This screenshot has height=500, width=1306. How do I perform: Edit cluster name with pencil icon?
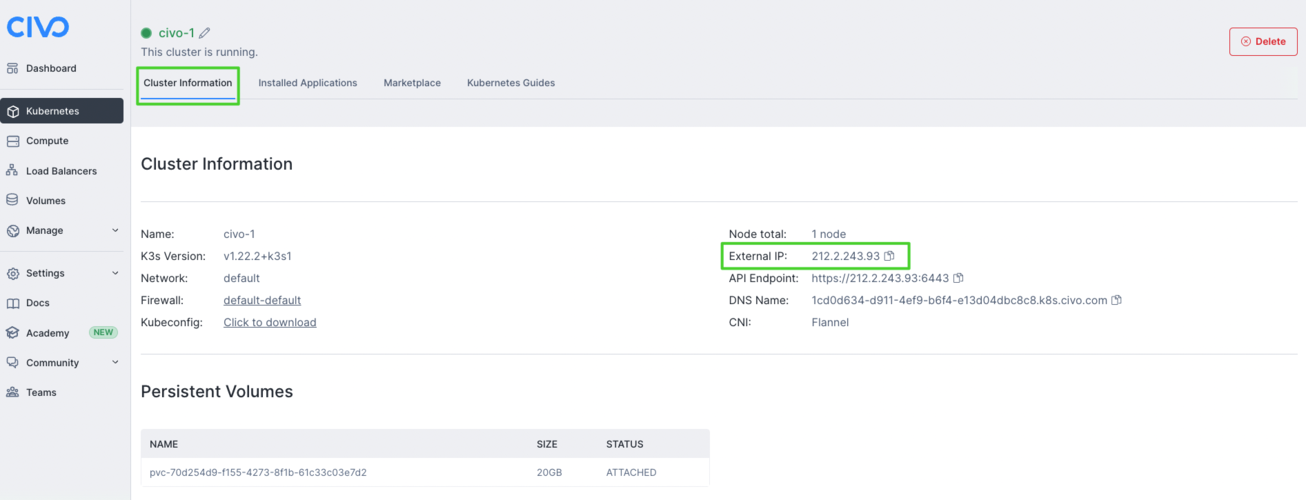[x=205, y=33]
